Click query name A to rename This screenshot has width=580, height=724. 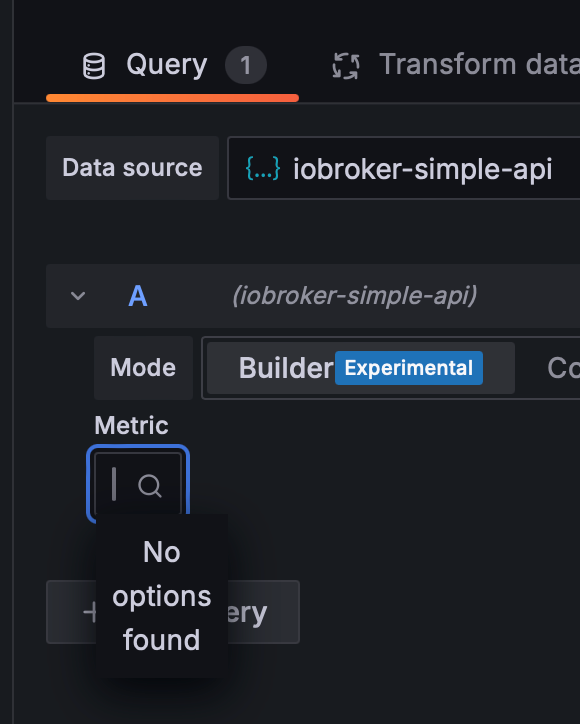pos(138,296)
